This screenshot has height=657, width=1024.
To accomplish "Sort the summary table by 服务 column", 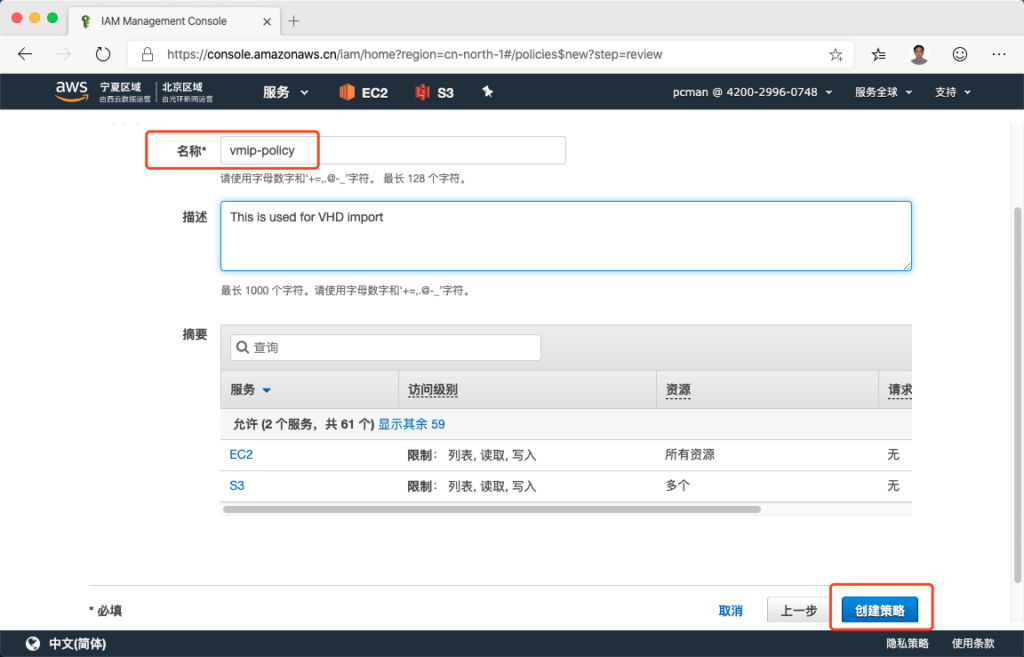I will (x=250, y=390).
